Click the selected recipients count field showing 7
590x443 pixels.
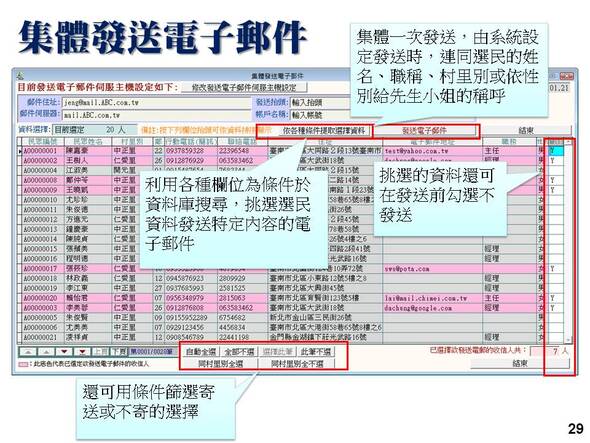[x=545, y=351]
